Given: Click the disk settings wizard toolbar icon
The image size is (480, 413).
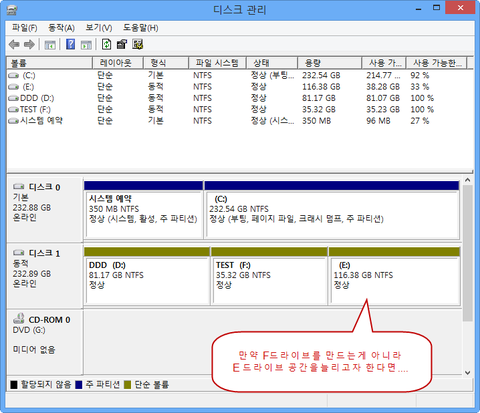Looking at the screenshot, I should click(138, 44).
